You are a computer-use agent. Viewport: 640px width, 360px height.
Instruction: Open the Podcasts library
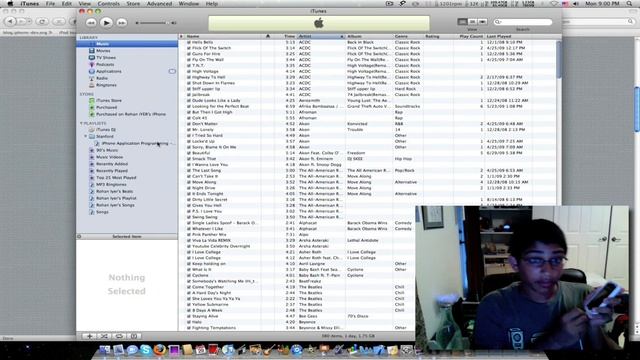(105, 64)
